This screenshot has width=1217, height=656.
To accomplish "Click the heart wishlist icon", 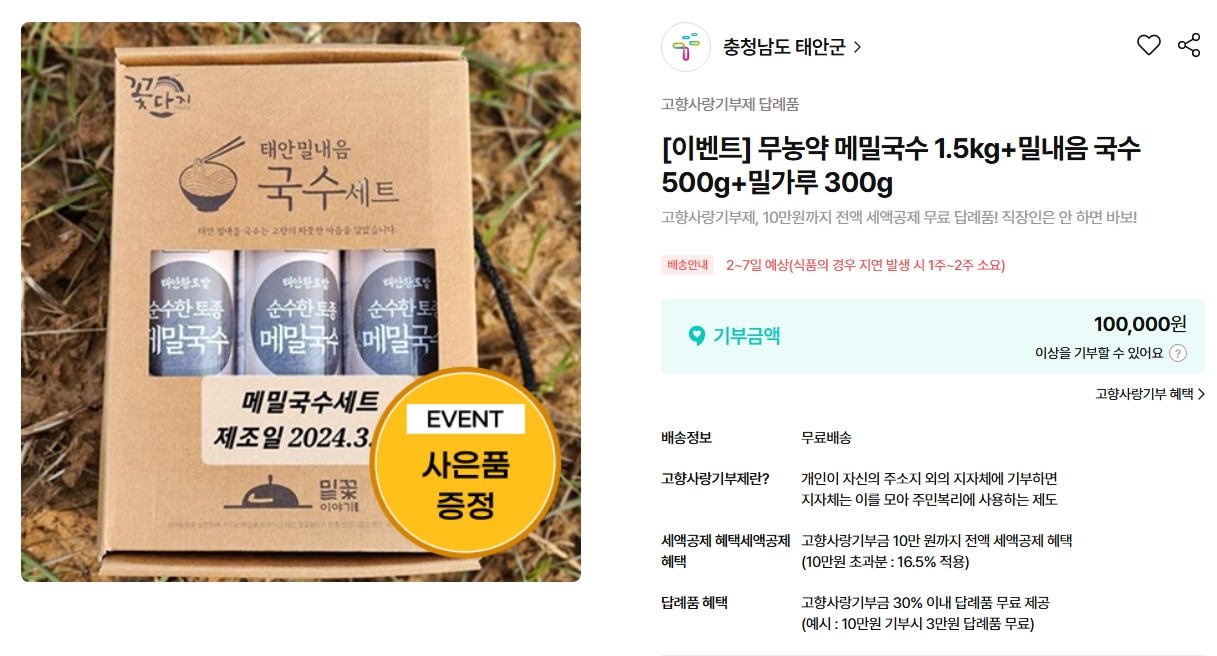I will coord(1148,45).
